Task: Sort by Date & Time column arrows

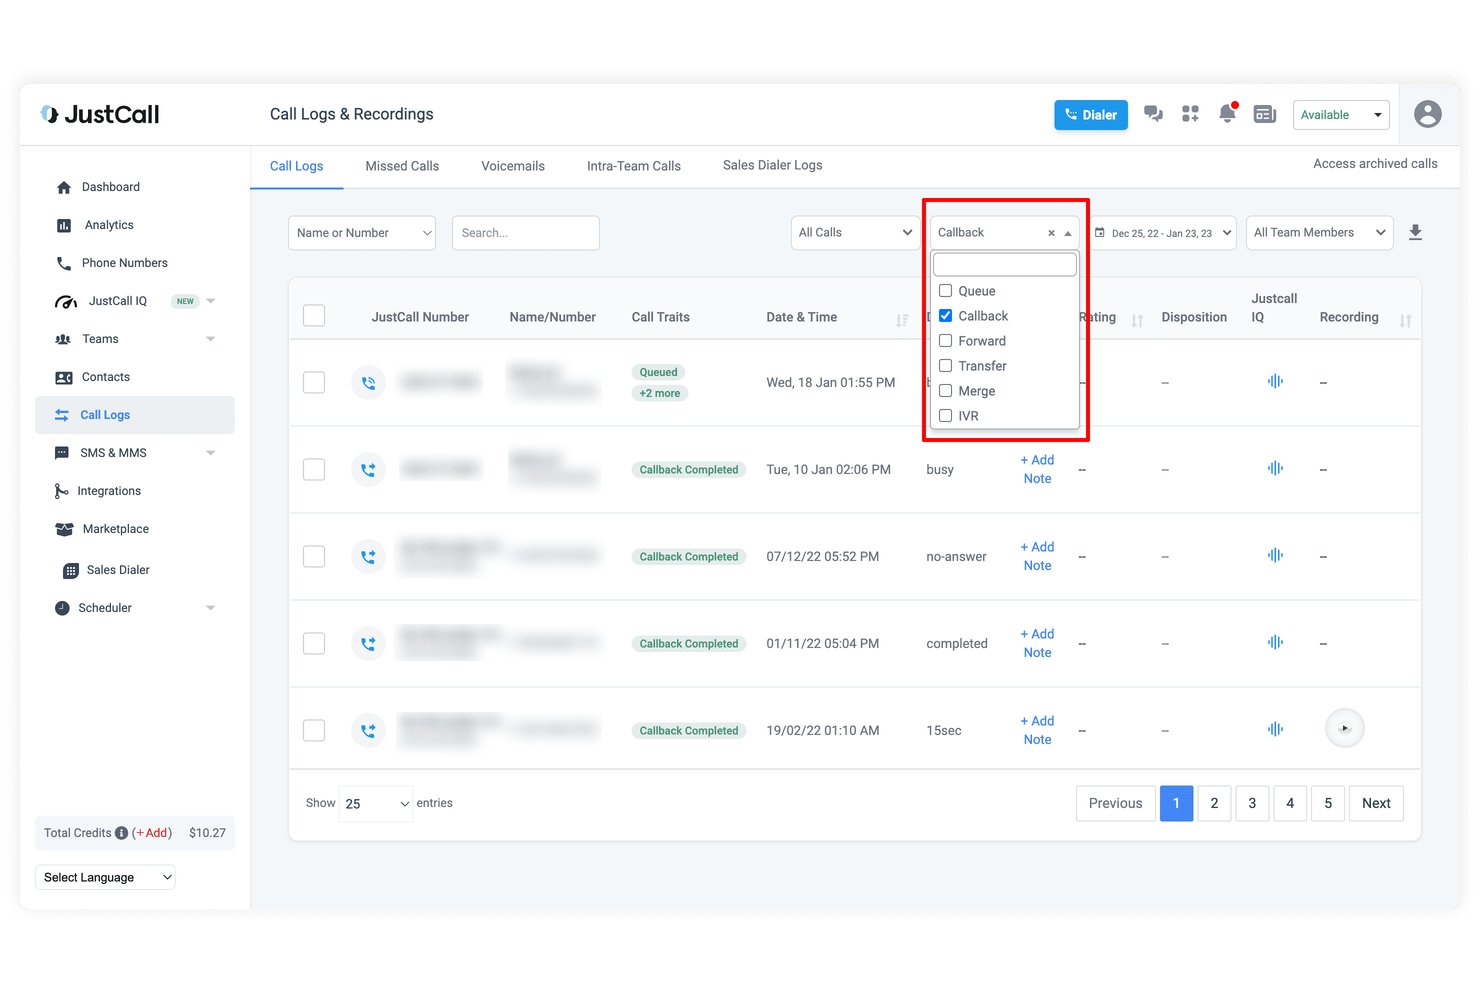Action: [902, 320]
